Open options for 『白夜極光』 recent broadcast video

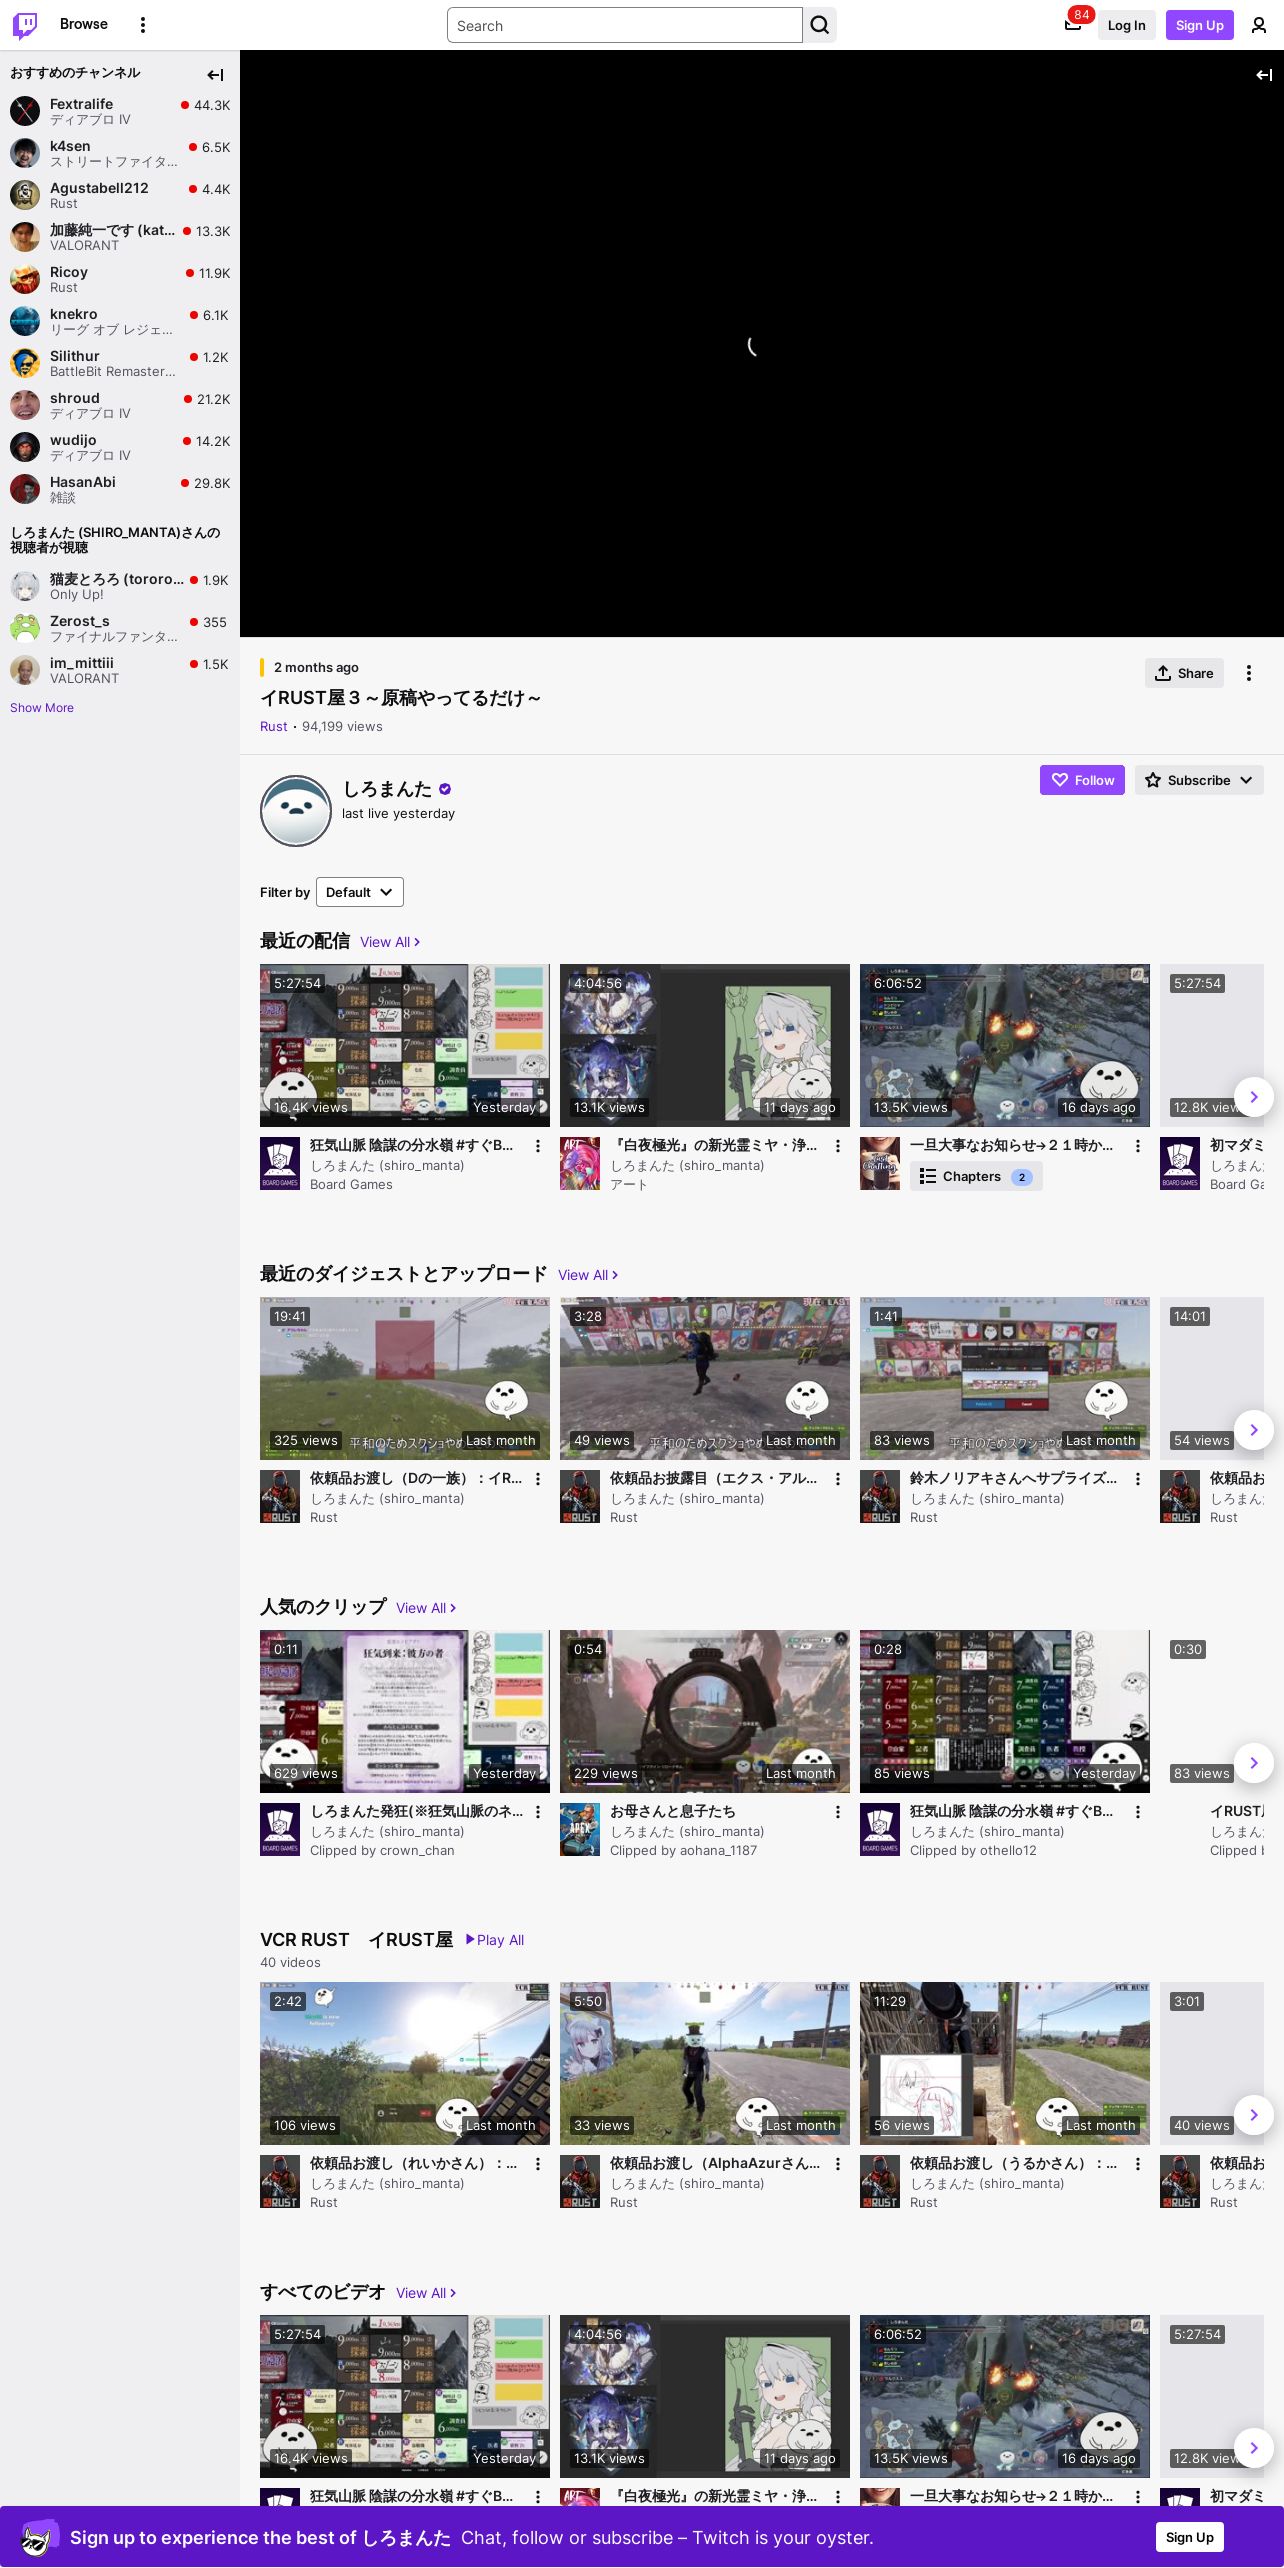pos(838,1146)
